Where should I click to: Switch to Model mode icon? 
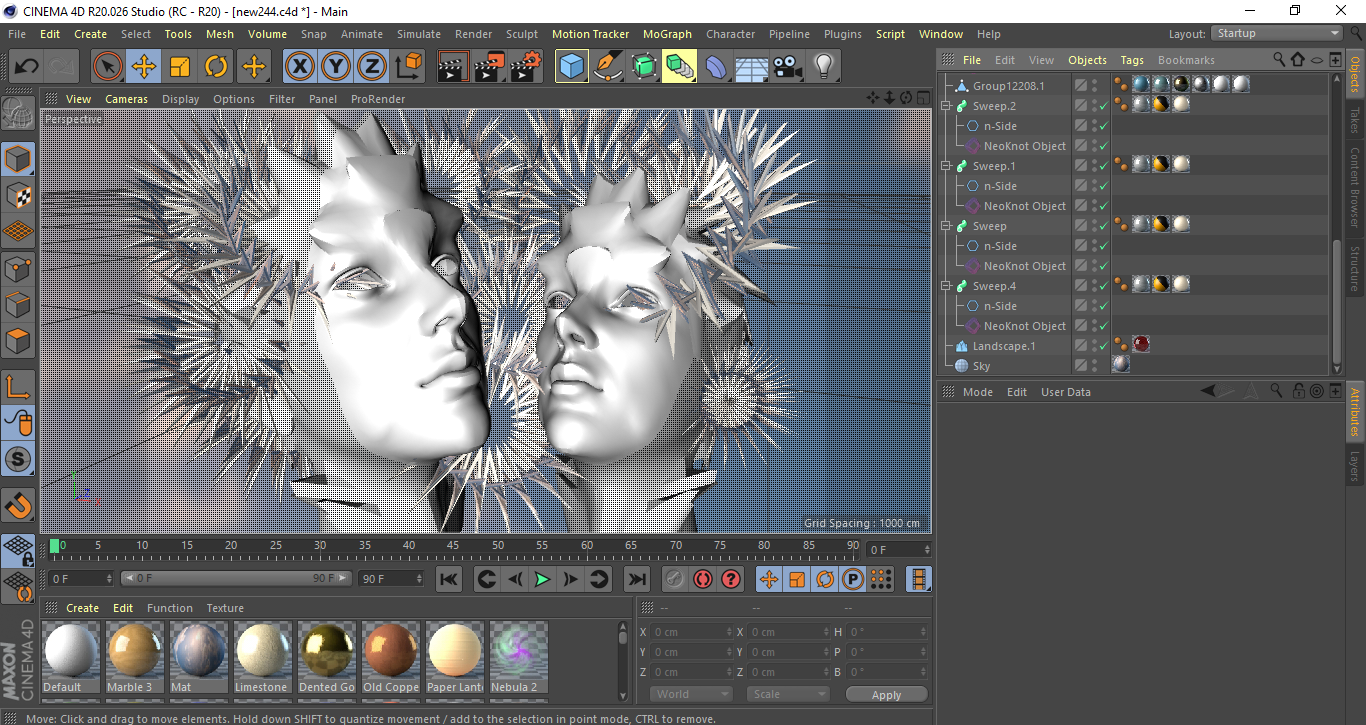tap(18, 159)
